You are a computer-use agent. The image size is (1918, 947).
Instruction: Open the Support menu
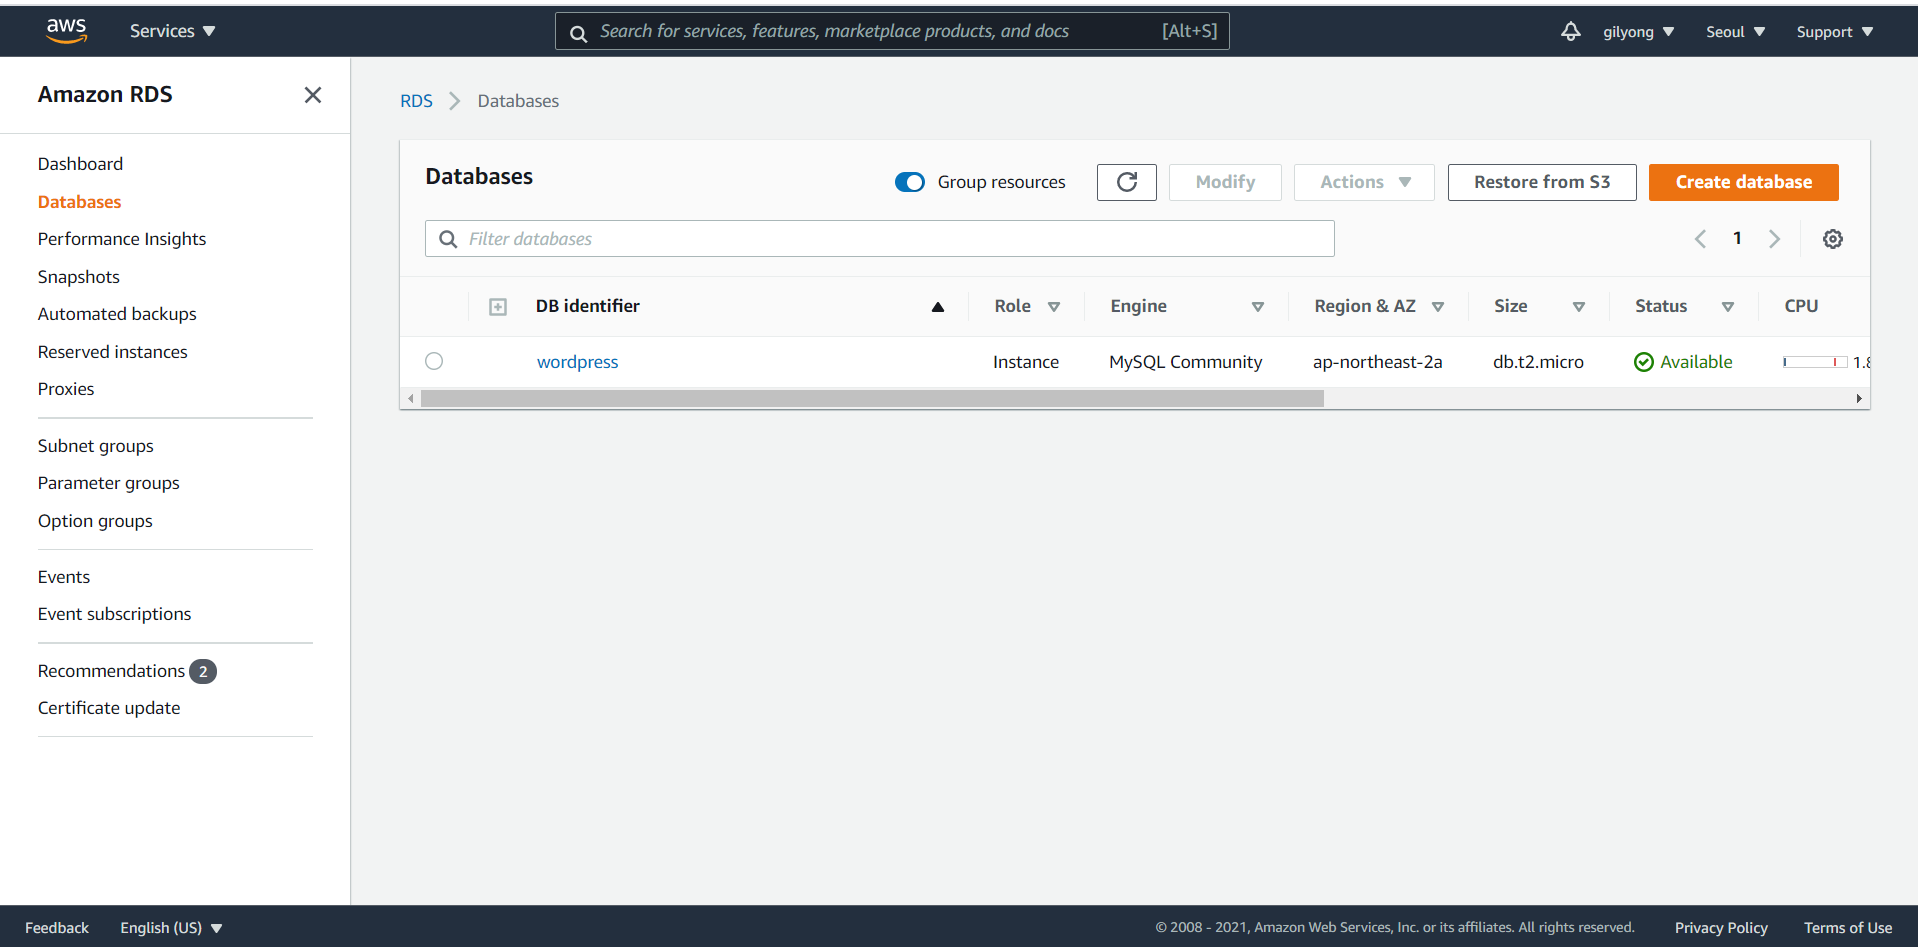pyautogui.click(x=1835, y=32)
